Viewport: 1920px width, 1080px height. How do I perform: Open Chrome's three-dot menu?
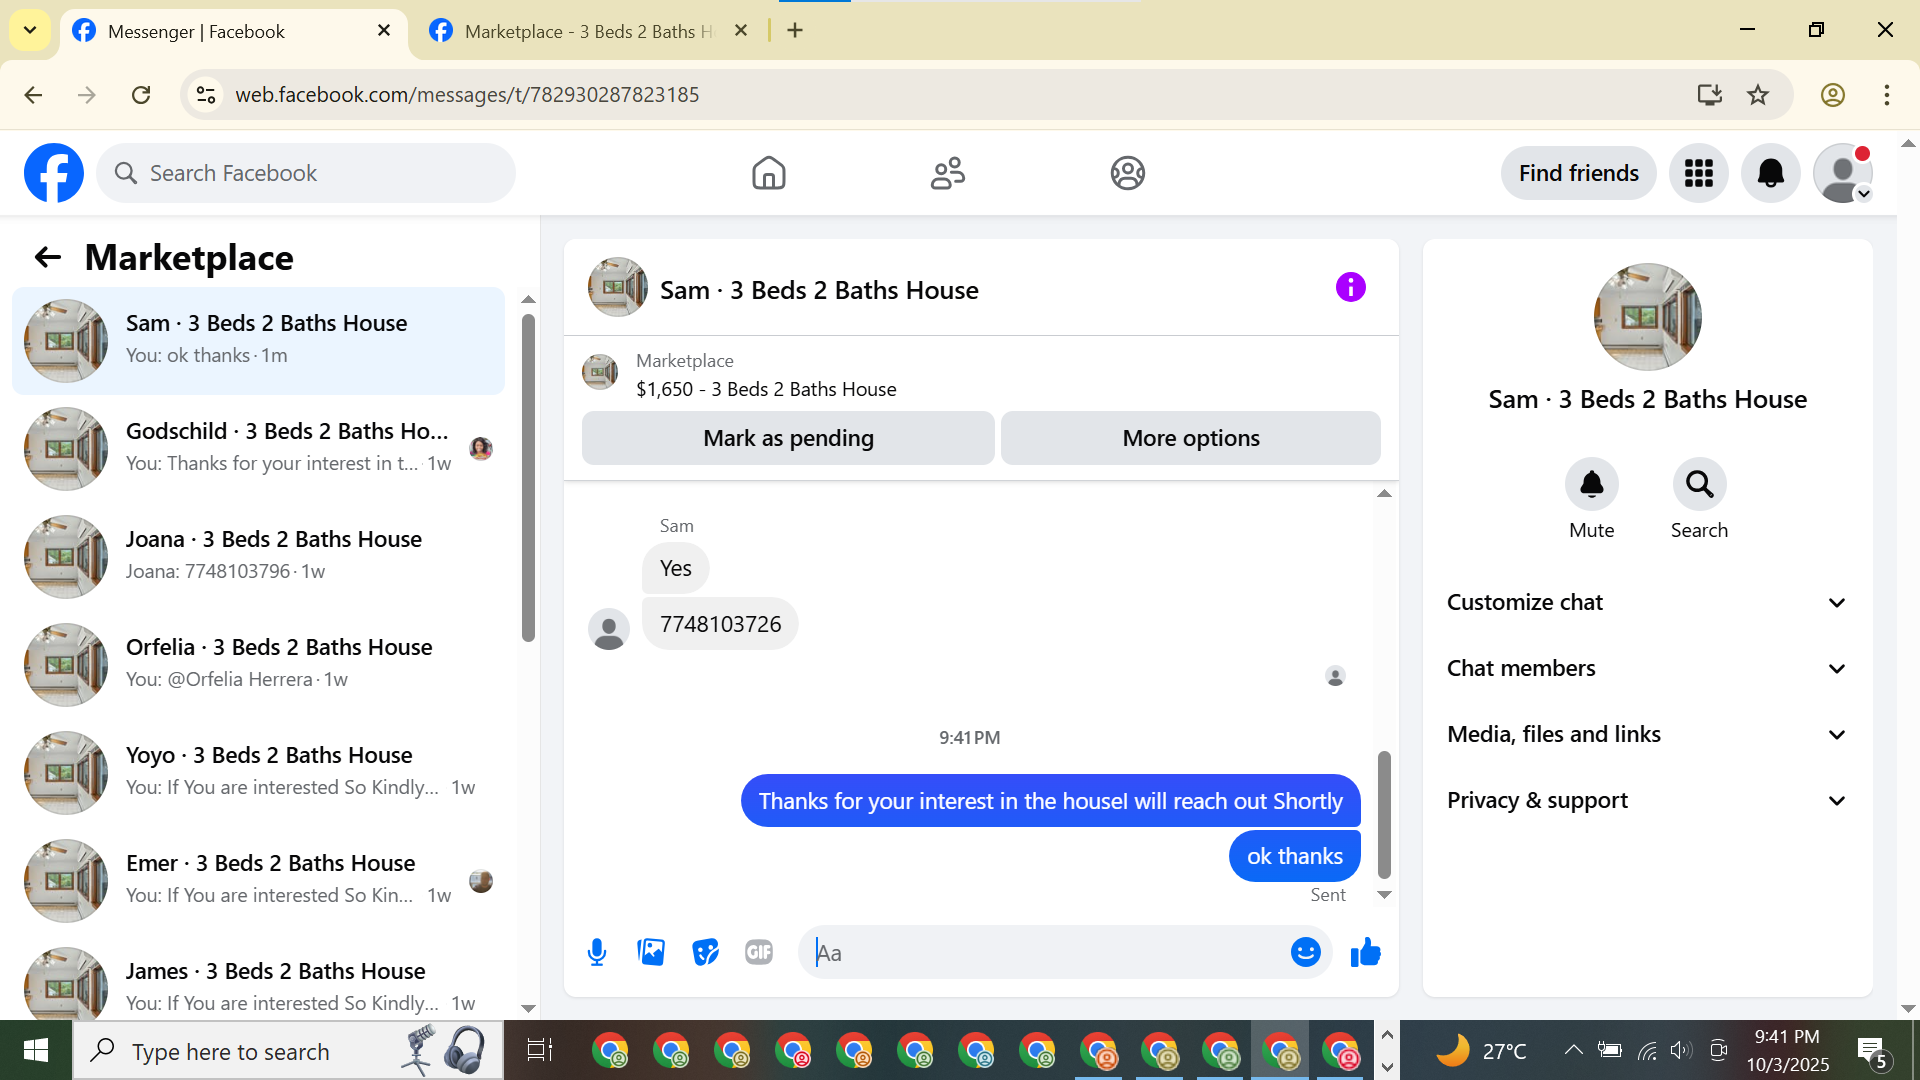[1886, 95]
